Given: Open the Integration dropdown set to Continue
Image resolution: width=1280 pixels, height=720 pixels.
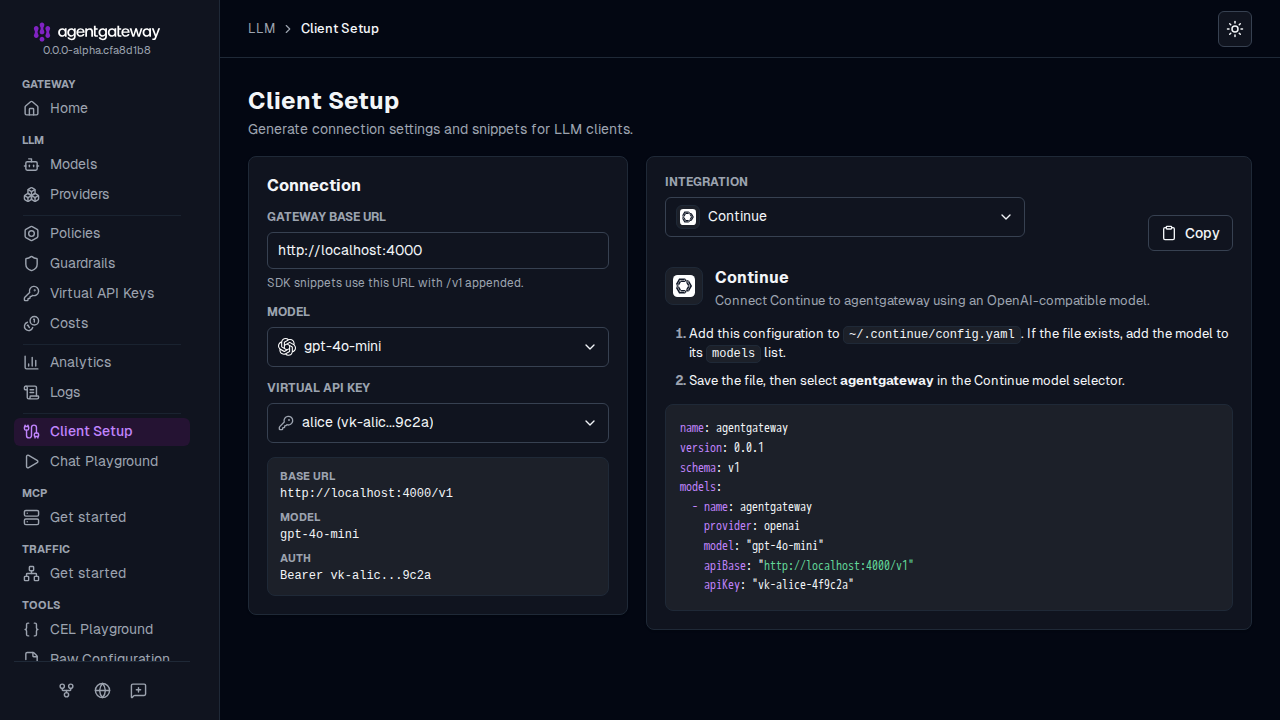Looking at the screenshot, I should click(845, 217).
